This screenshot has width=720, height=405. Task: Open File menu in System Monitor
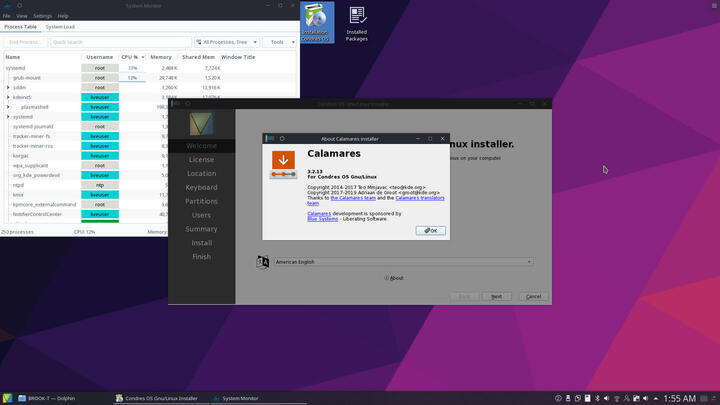(x=6, y=16)
